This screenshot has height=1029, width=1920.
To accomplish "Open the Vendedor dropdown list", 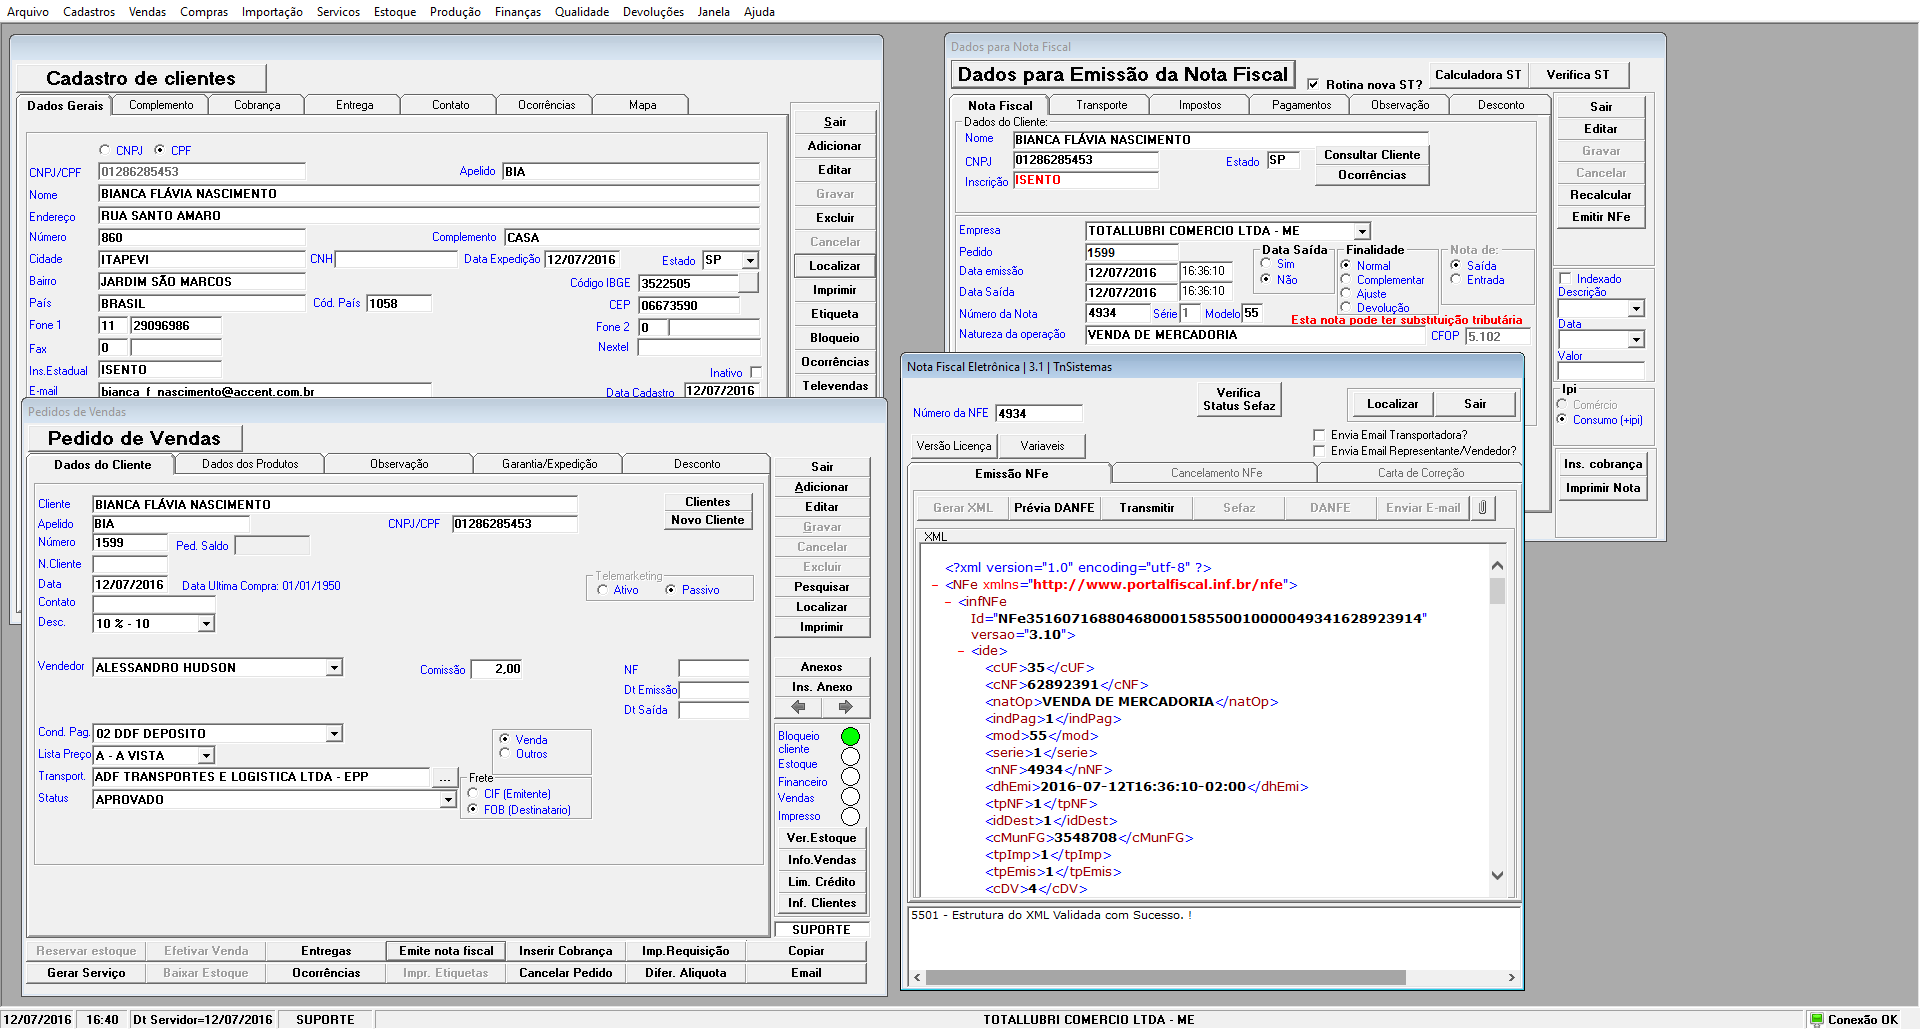I will pyautogui.click(x=335, y=668).
